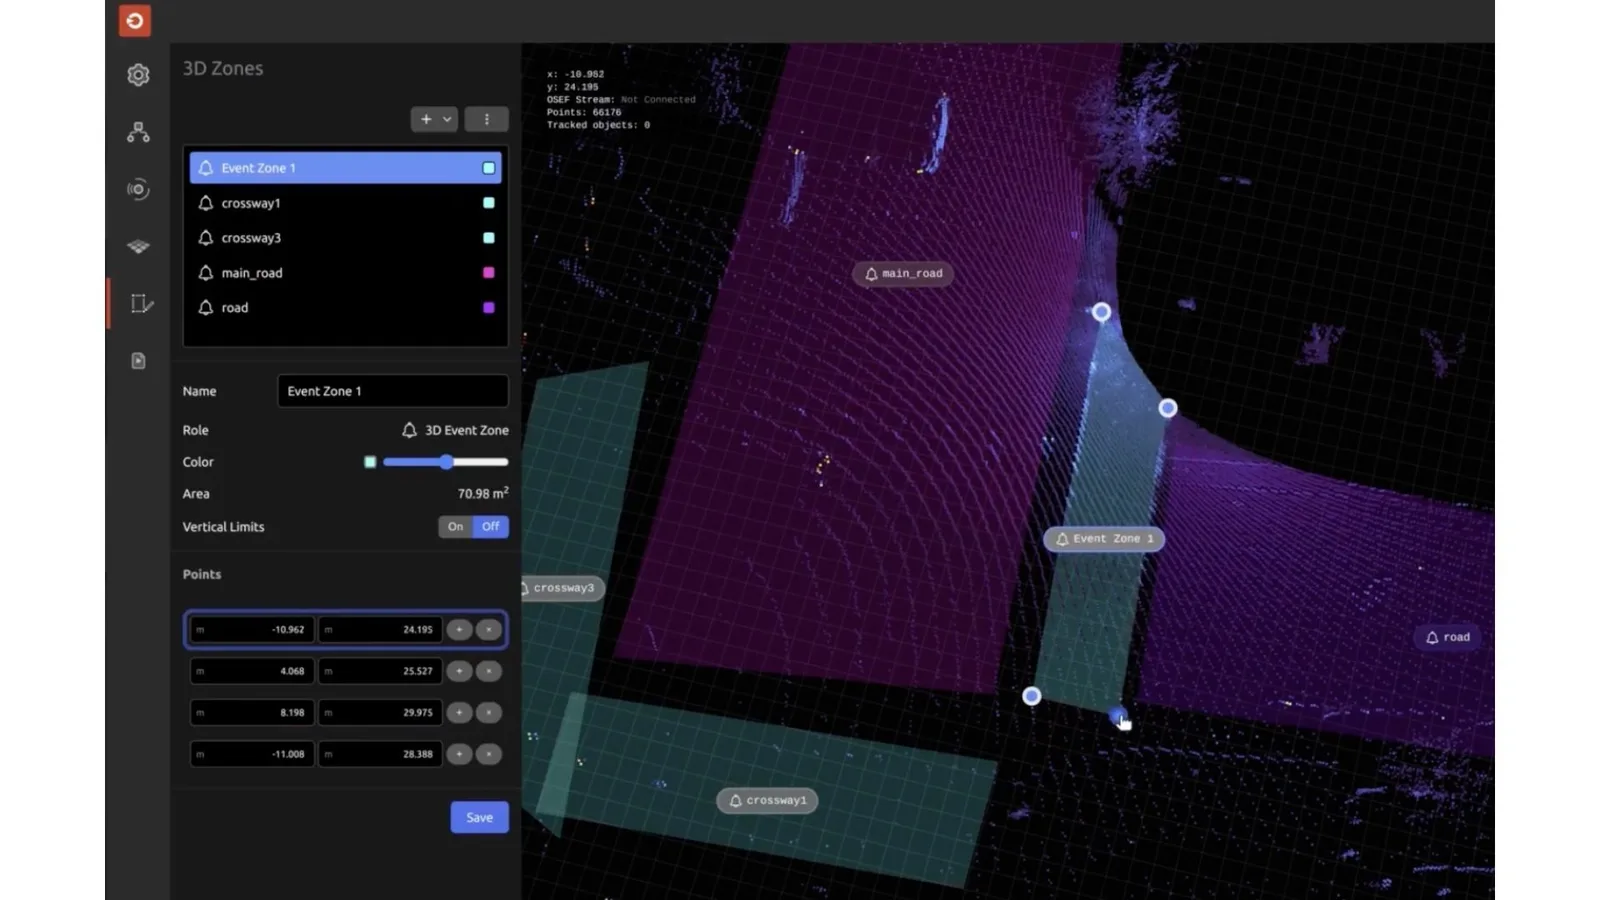
Task: Click the Color slider handle
Action: click(447, 462)
